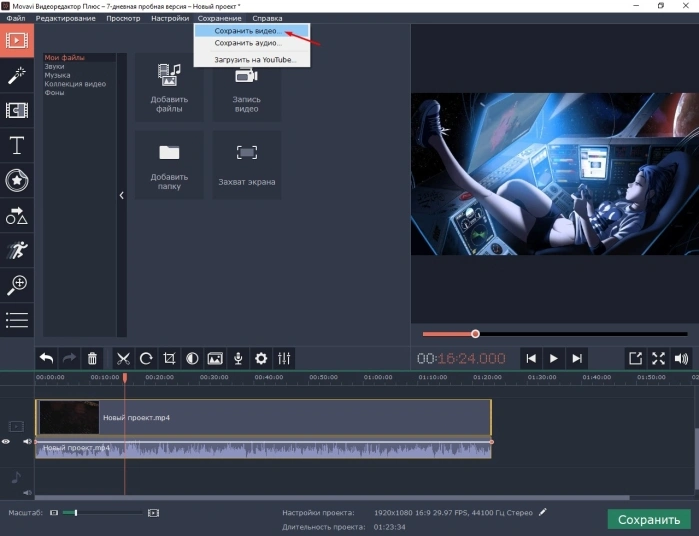
Task: Open the Stickers star tab
Action: (x=16, y=180)
